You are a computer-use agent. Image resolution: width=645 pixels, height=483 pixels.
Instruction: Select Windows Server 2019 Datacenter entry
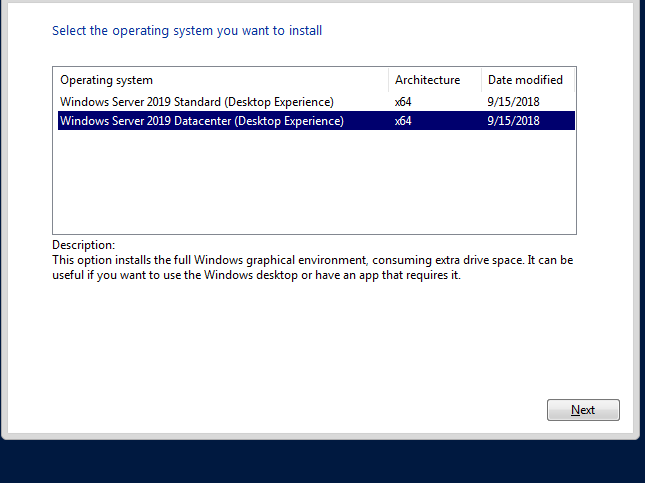point(201,121)
